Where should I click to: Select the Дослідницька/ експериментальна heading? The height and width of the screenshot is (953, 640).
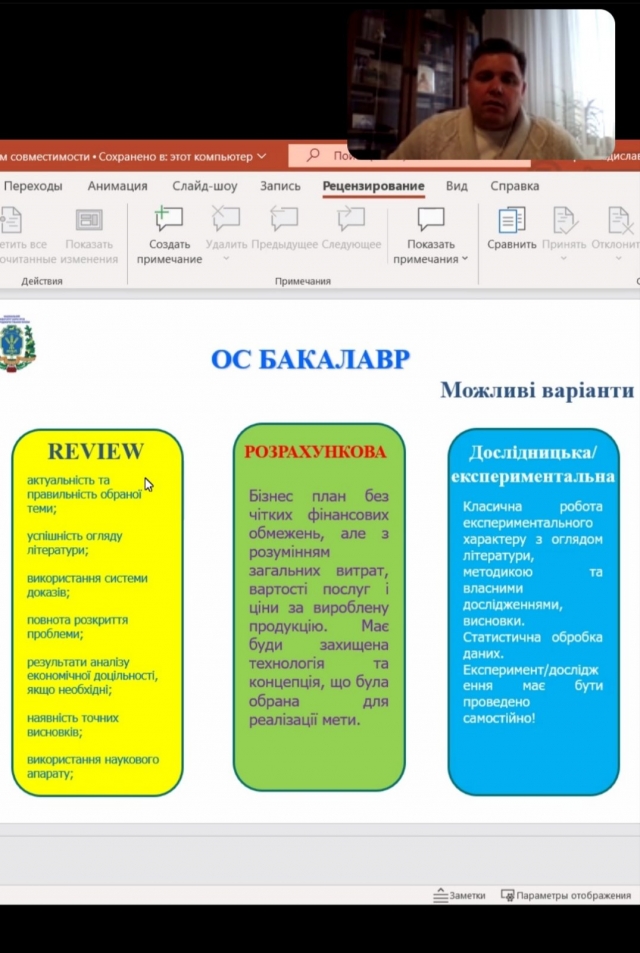(533, 464)
